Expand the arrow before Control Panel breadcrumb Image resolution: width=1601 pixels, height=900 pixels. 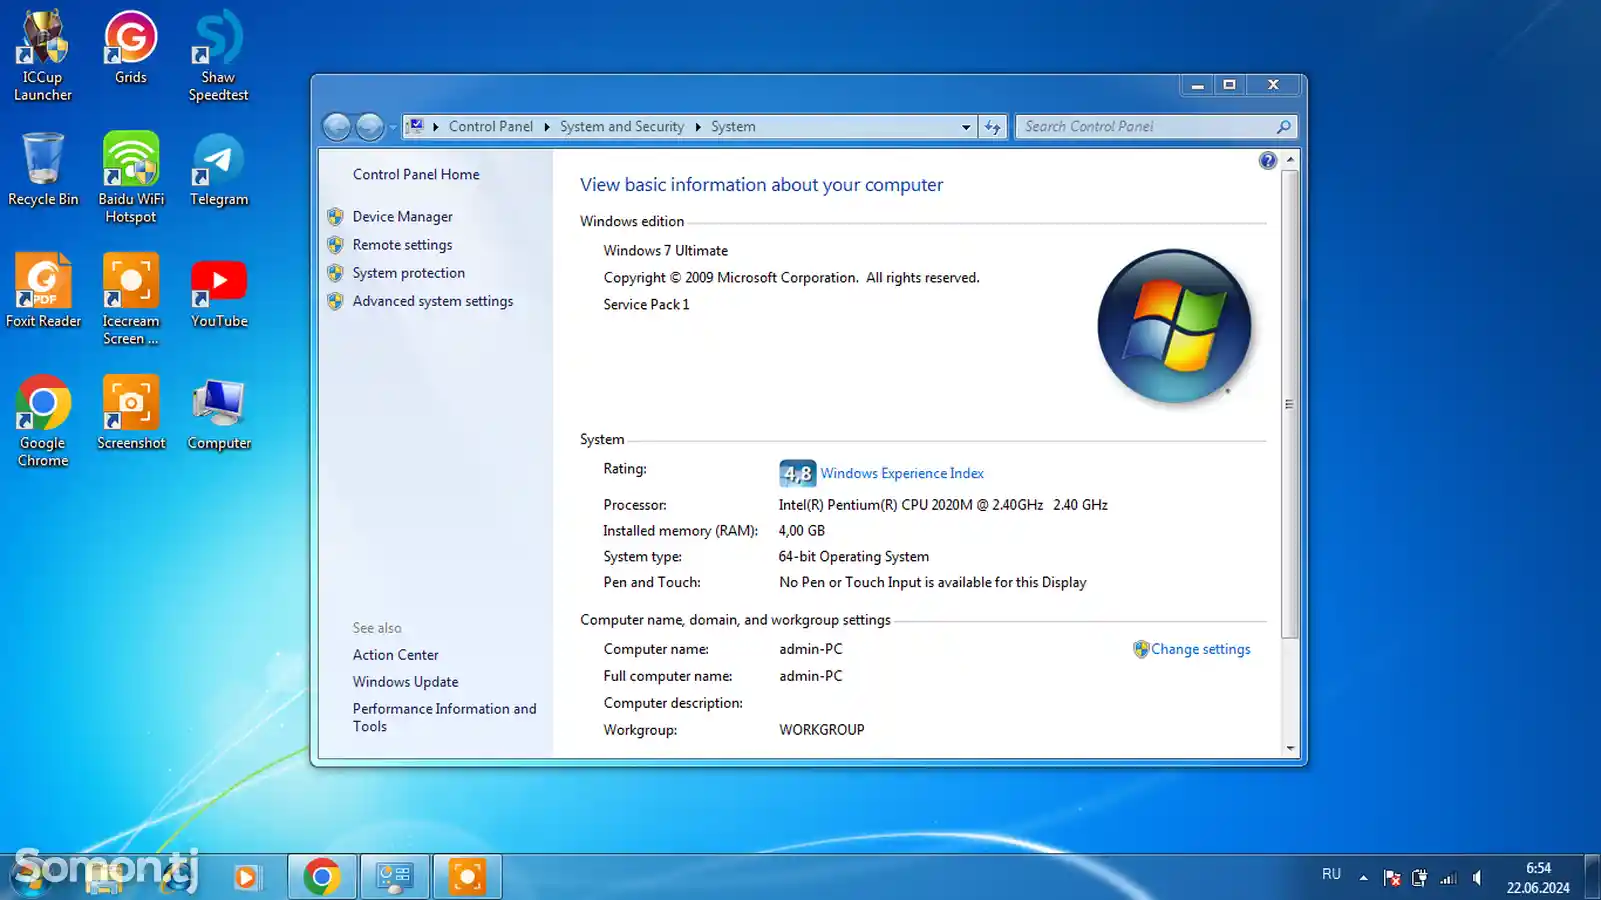coord(436,127)
